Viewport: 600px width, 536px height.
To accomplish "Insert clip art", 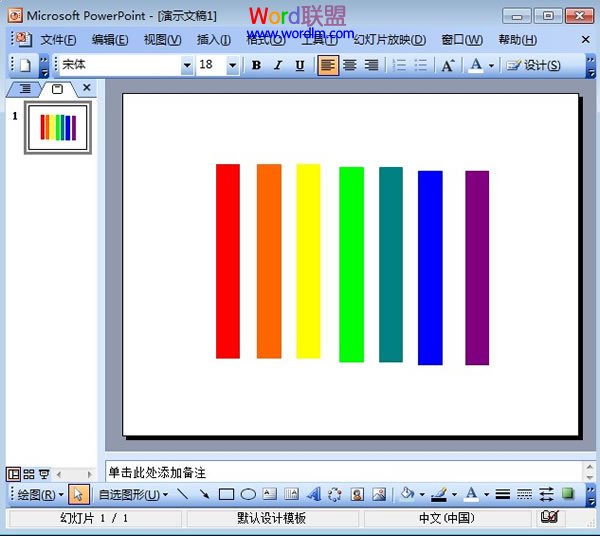I will 357,494.
